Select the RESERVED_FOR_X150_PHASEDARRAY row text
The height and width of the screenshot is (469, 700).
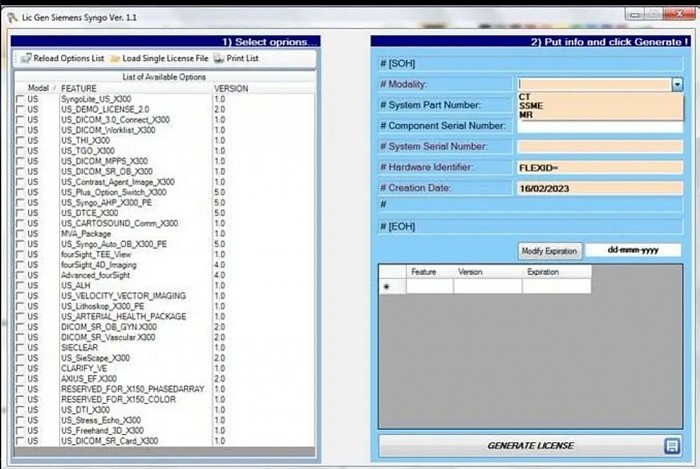pos(133,389)
